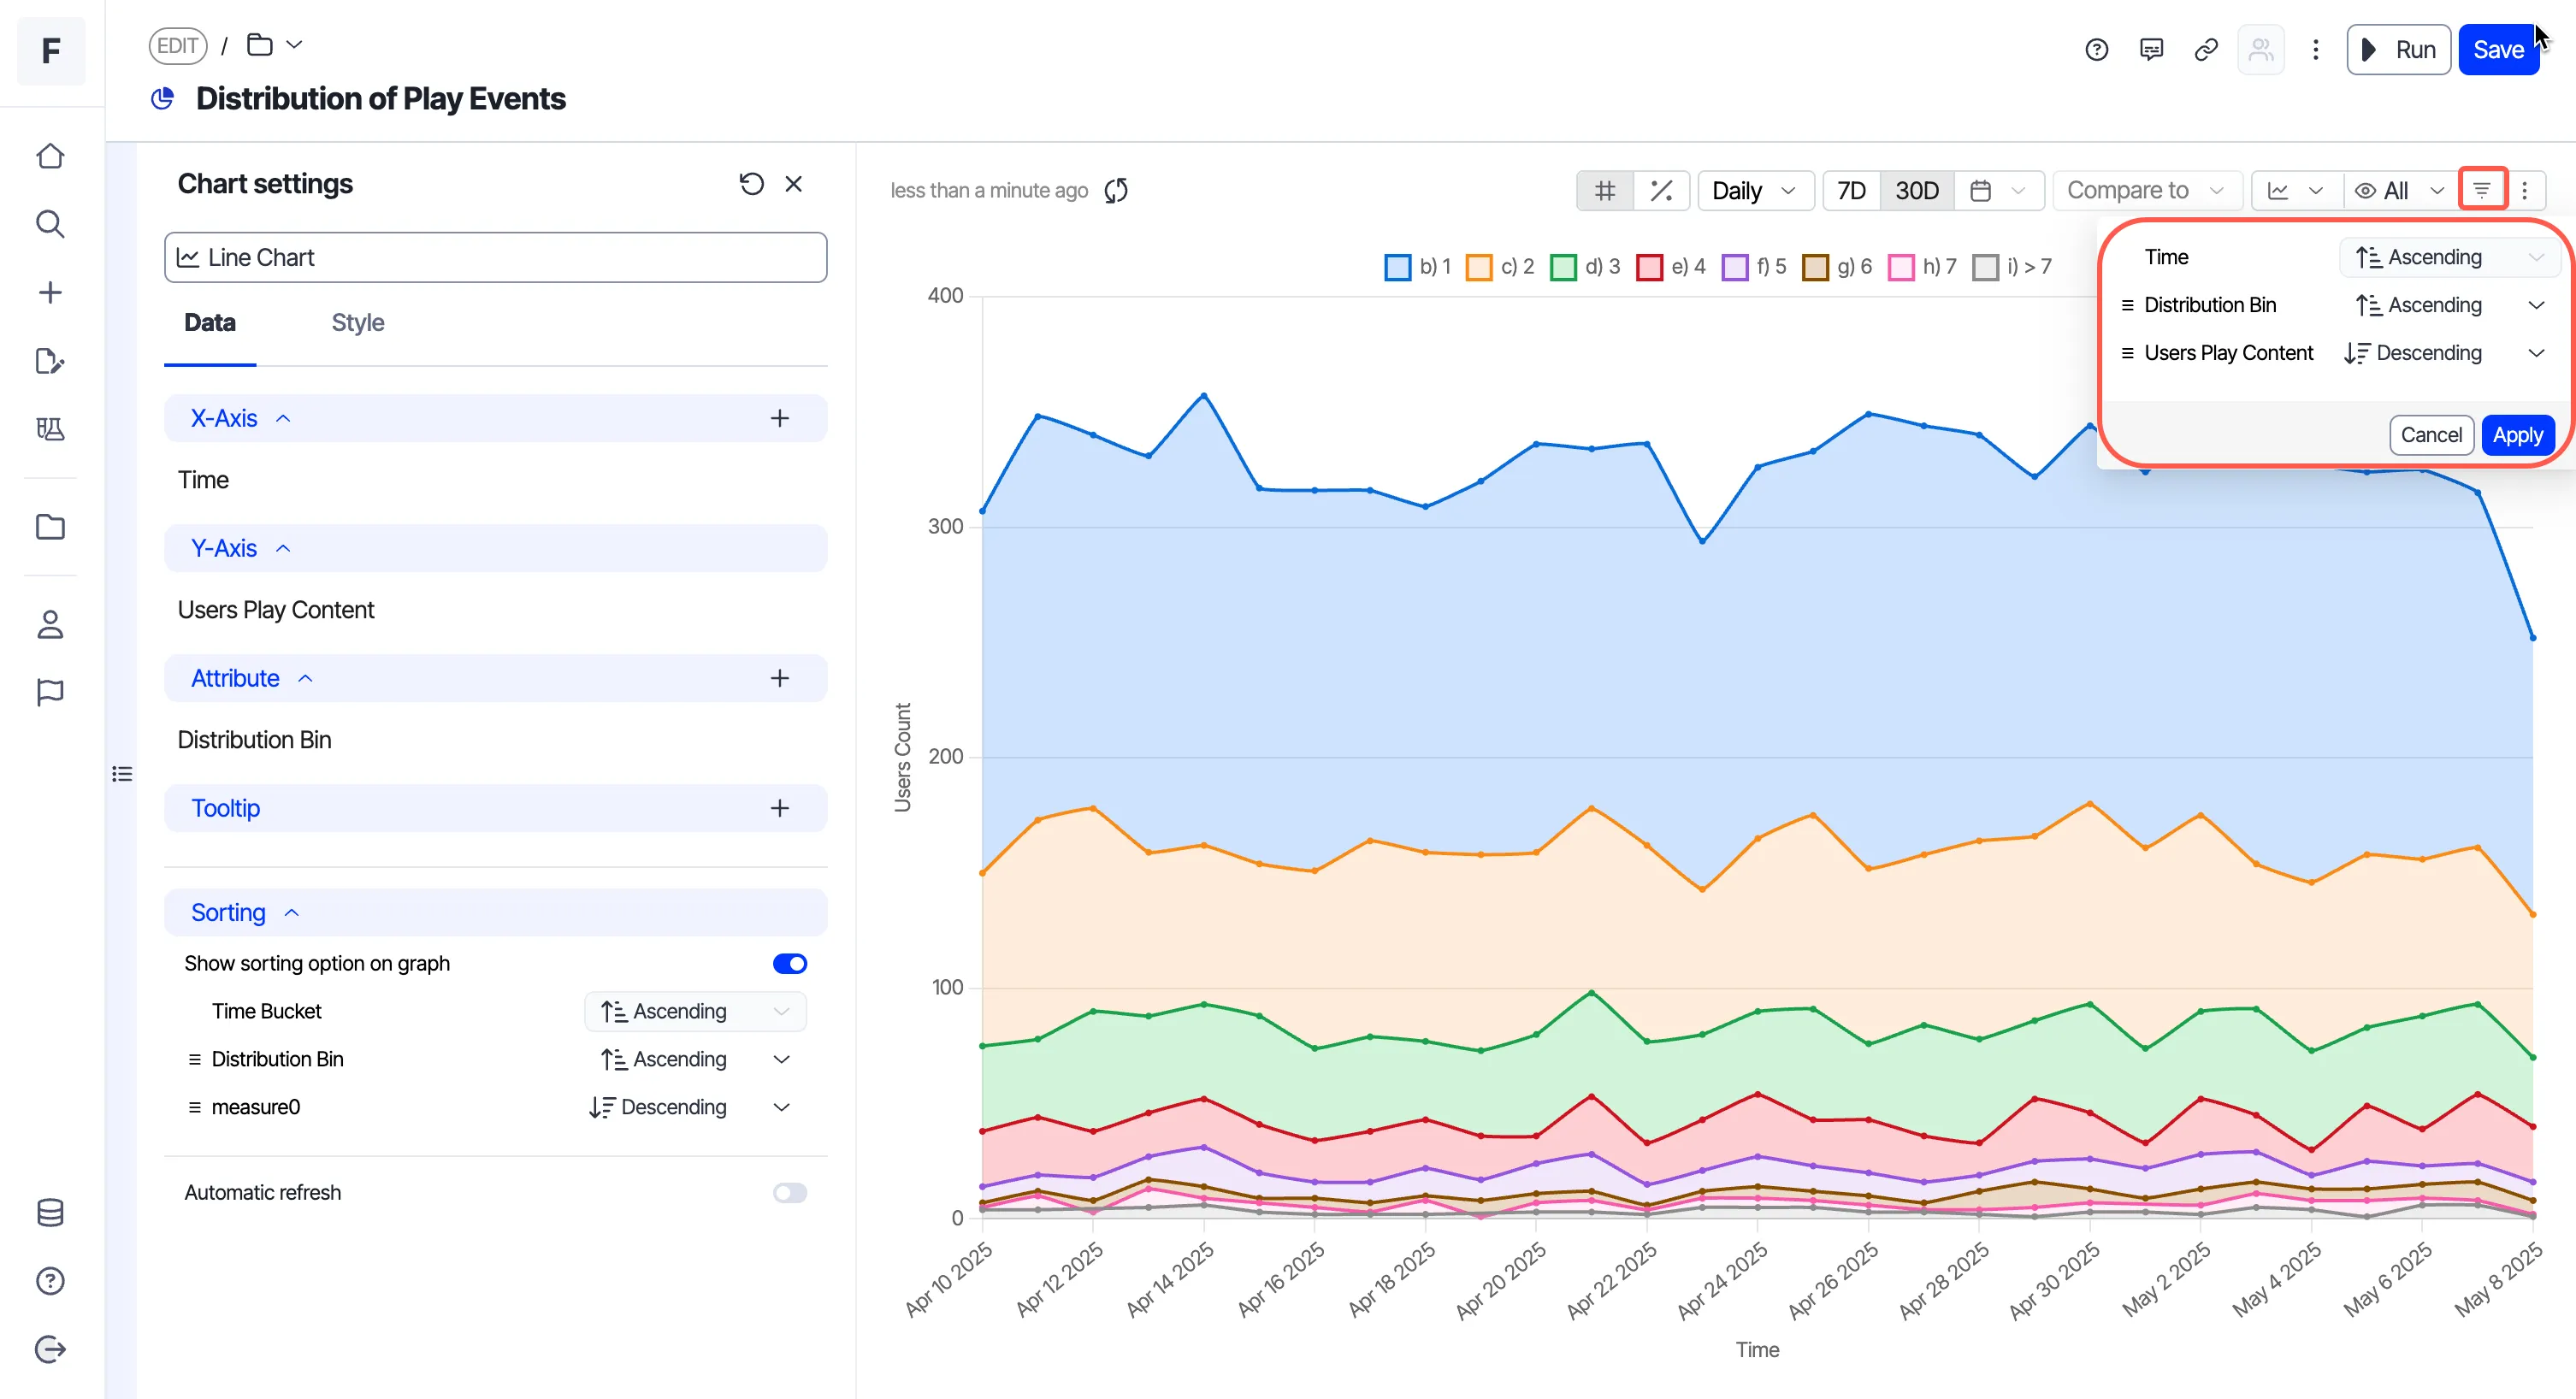Viewport: 2576px width, 1399px height.
Task: Click the plus Create icon in sidebar
Action: pyautogui.click(x=50, y=292)
